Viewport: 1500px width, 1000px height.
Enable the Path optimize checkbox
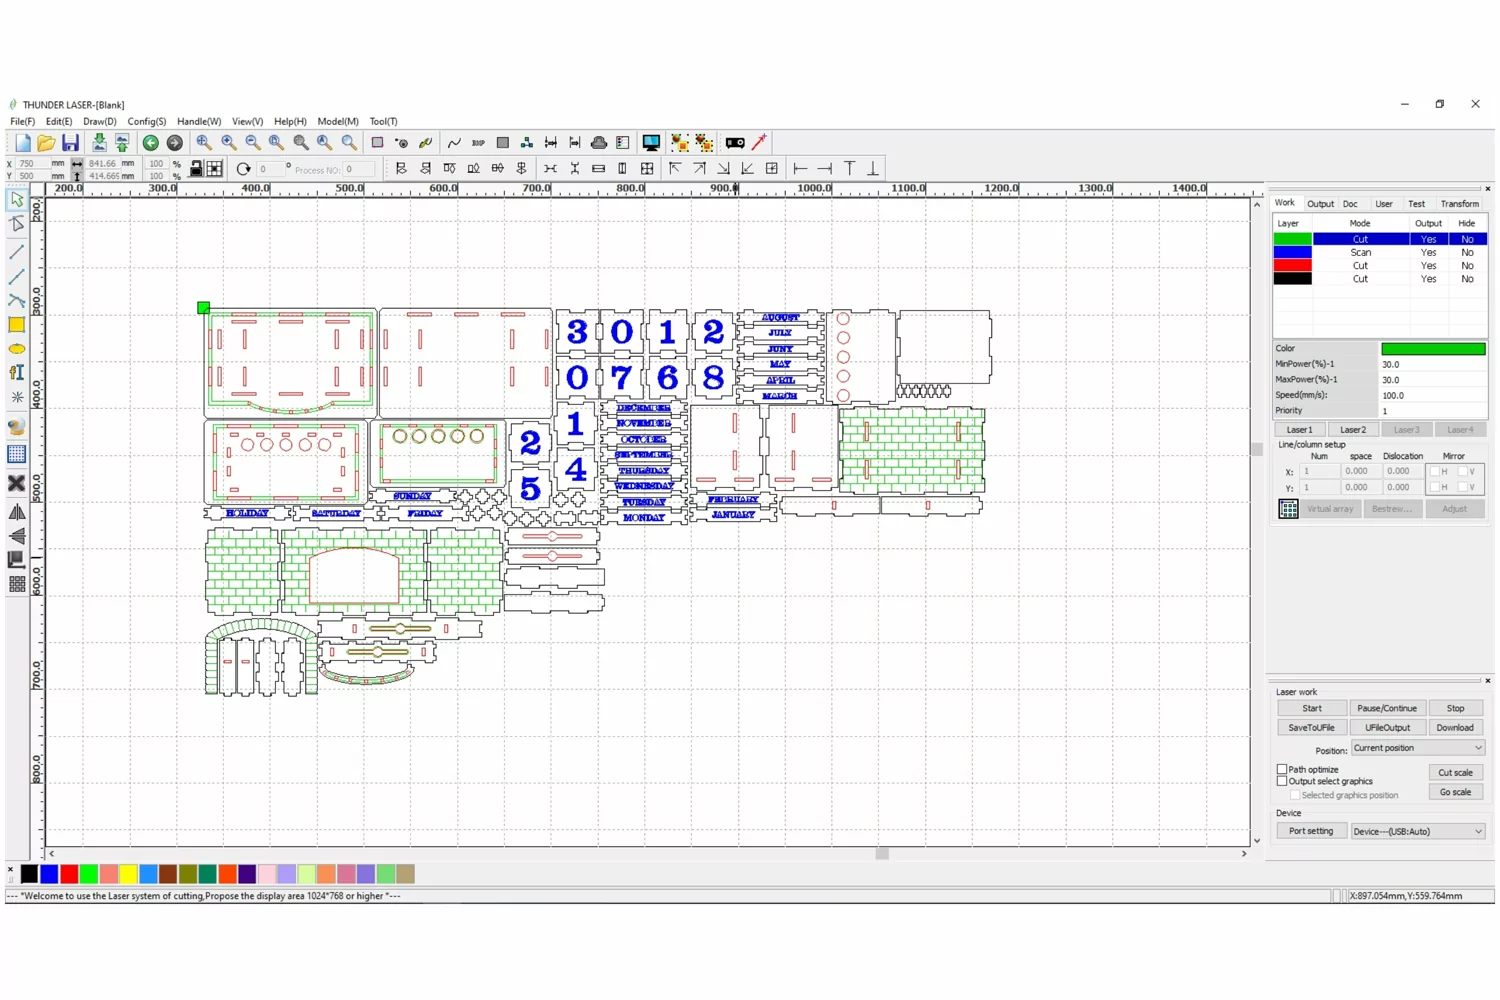click(1282, 769)
